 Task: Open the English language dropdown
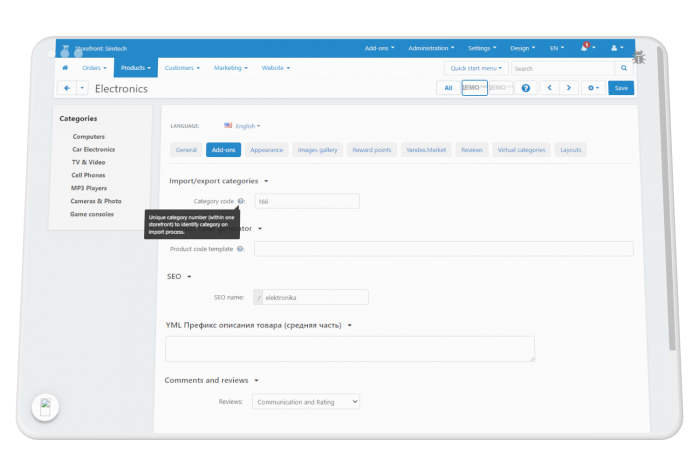point(248,126)
